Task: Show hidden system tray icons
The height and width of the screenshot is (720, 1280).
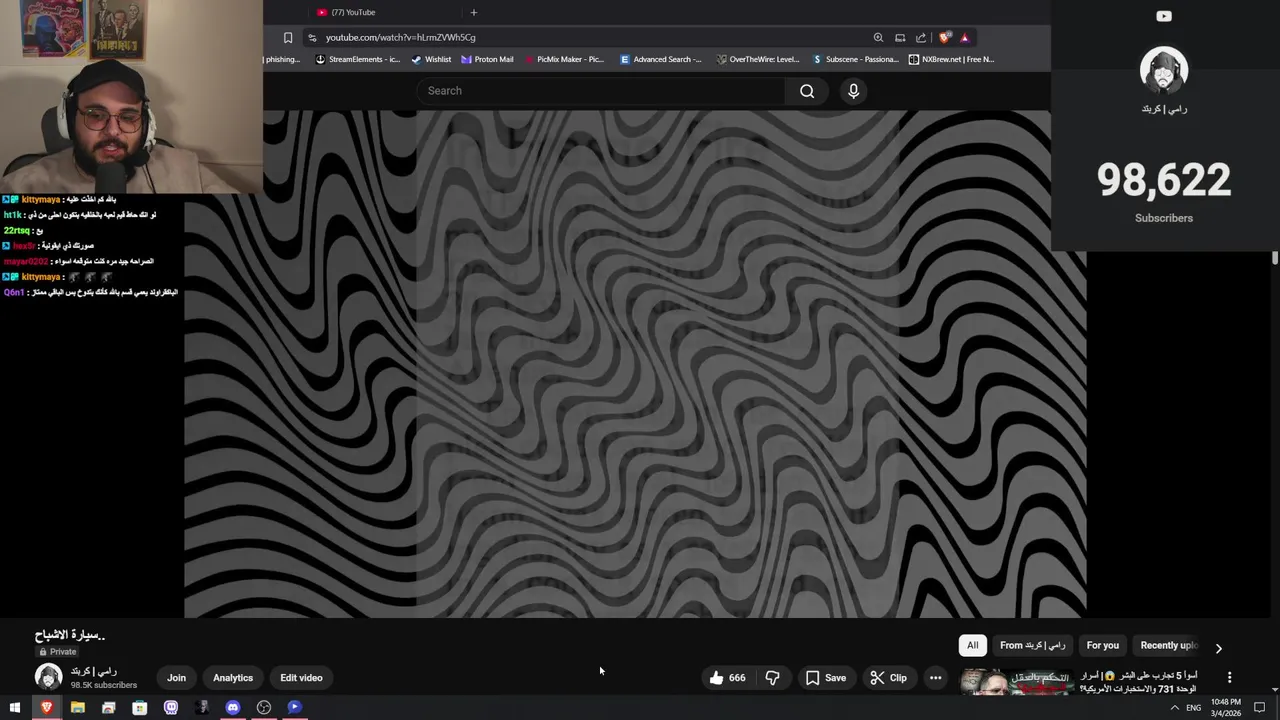Action: (1174, 707)
